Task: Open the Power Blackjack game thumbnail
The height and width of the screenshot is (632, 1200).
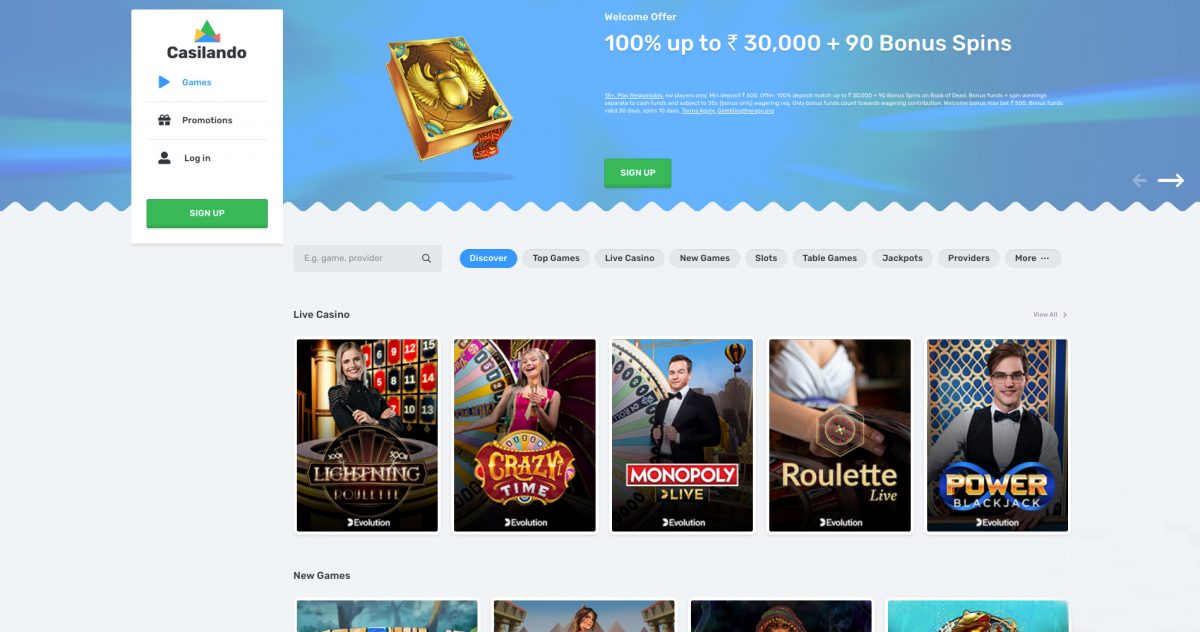Action: tap(997, 435)
